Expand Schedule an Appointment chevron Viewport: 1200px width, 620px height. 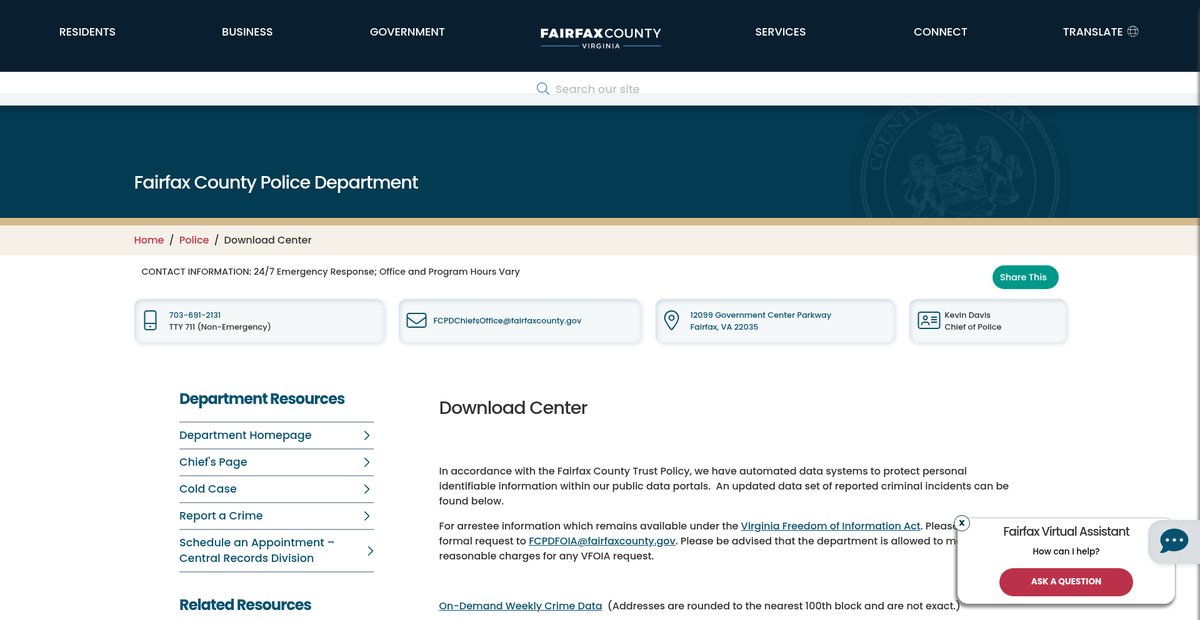click(370, 551)
